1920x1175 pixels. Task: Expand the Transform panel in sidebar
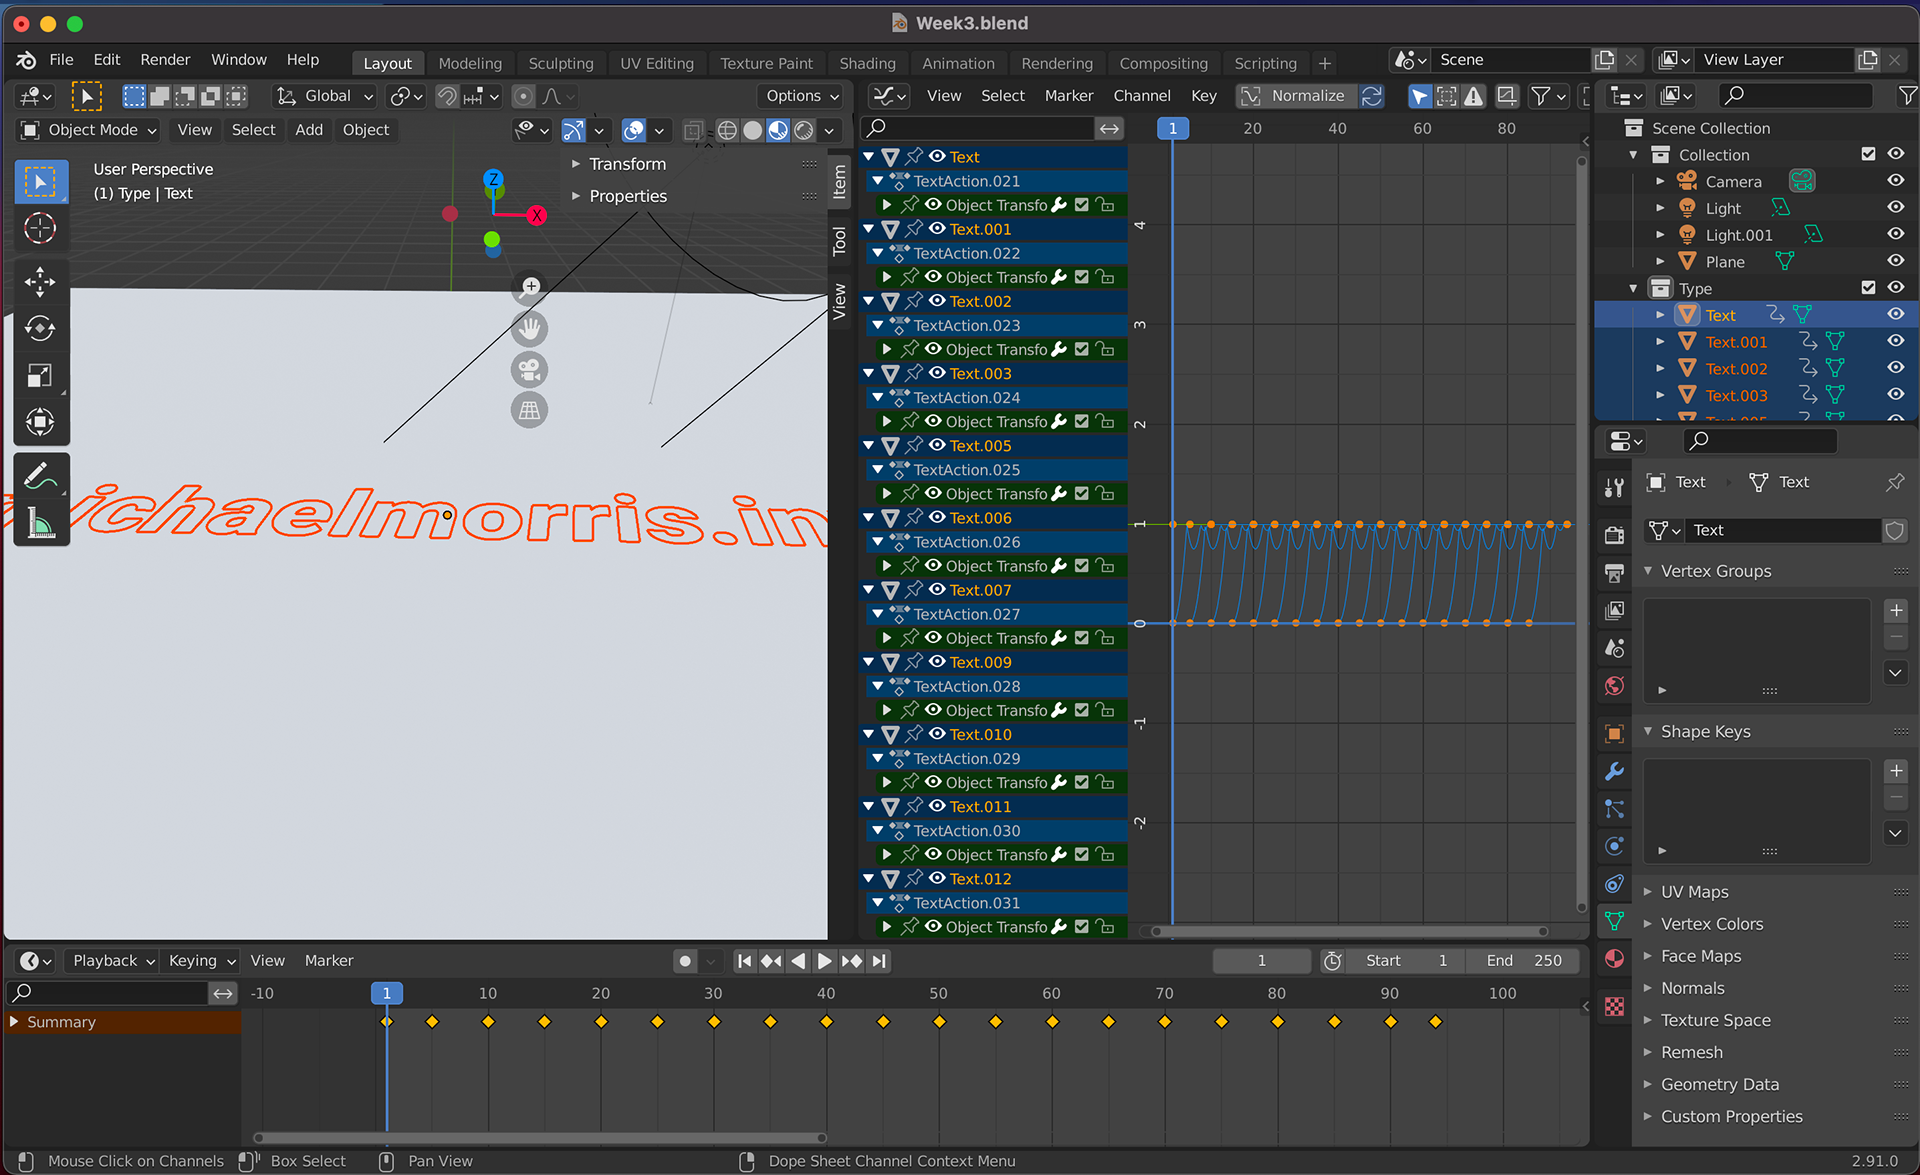click(x=627, y=164)
